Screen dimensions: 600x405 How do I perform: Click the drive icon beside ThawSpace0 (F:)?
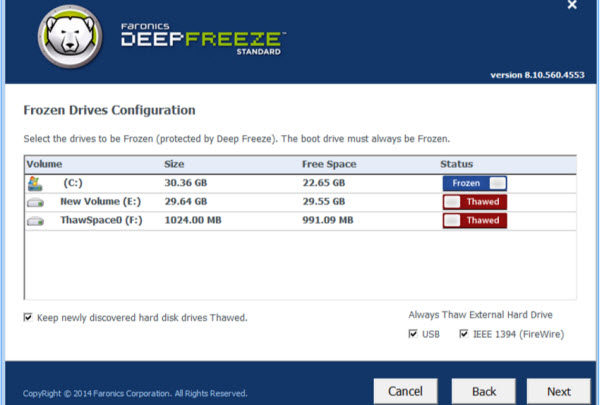[35, 221]
